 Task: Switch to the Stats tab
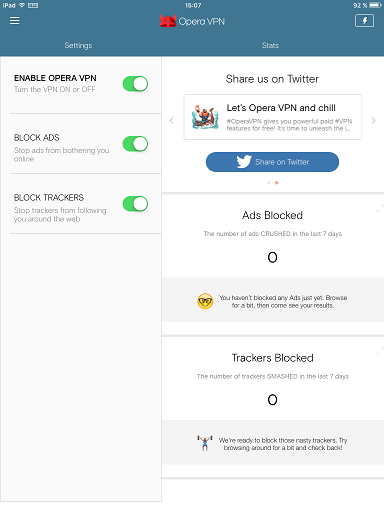pyautogui.click(x=270, y=45)
